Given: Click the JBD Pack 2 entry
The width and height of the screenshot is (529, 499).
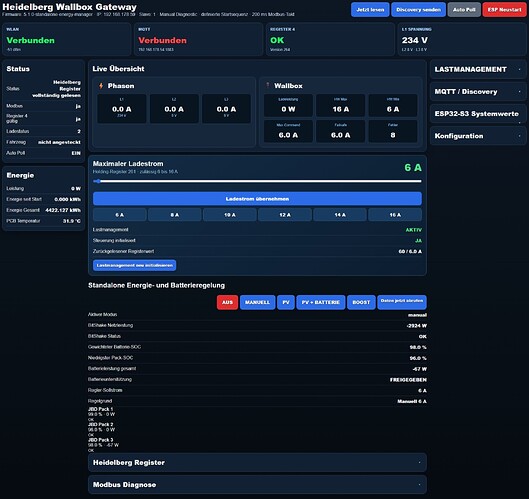Looking at the screenshot, I should (x=101, y=429).
